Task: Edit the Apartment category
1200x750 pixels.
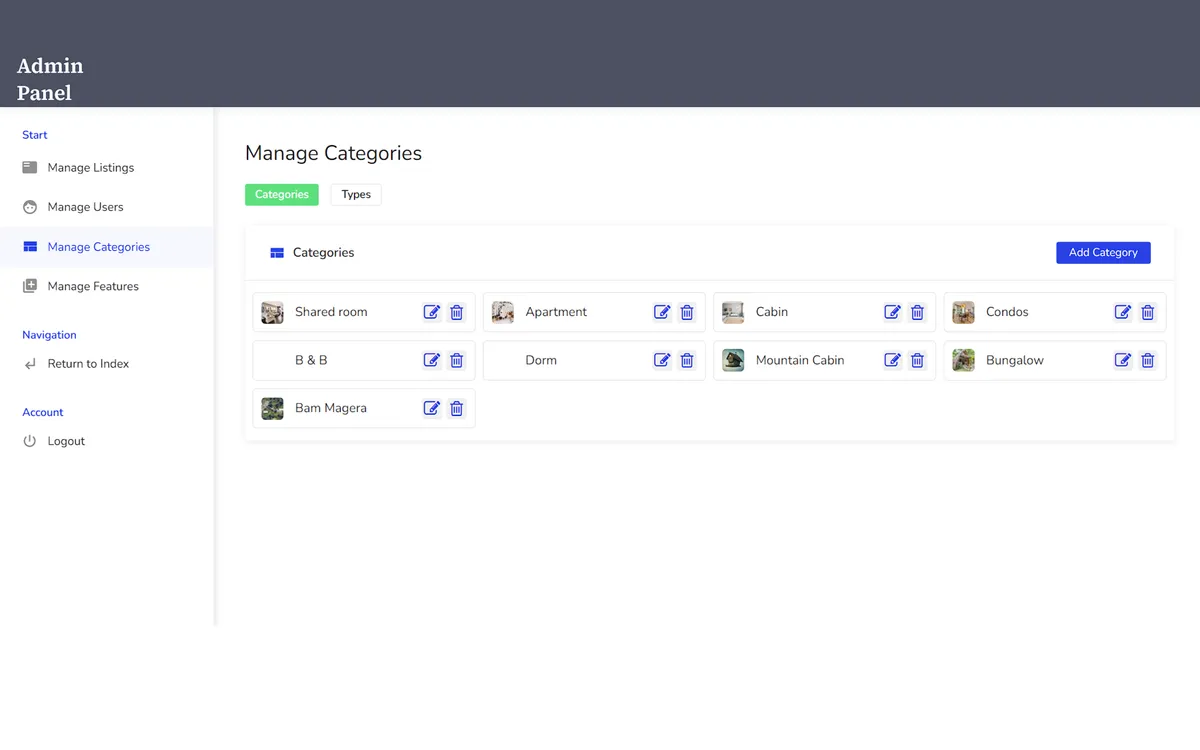Action: (662, 312)
